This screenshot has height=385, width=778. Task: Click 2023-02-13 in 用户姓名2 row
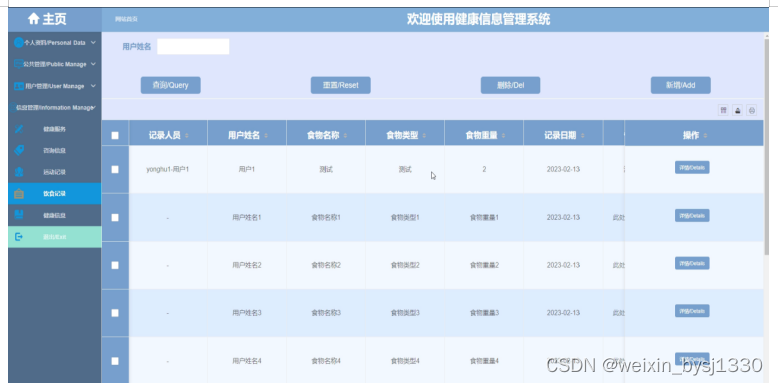pos(563,265)
